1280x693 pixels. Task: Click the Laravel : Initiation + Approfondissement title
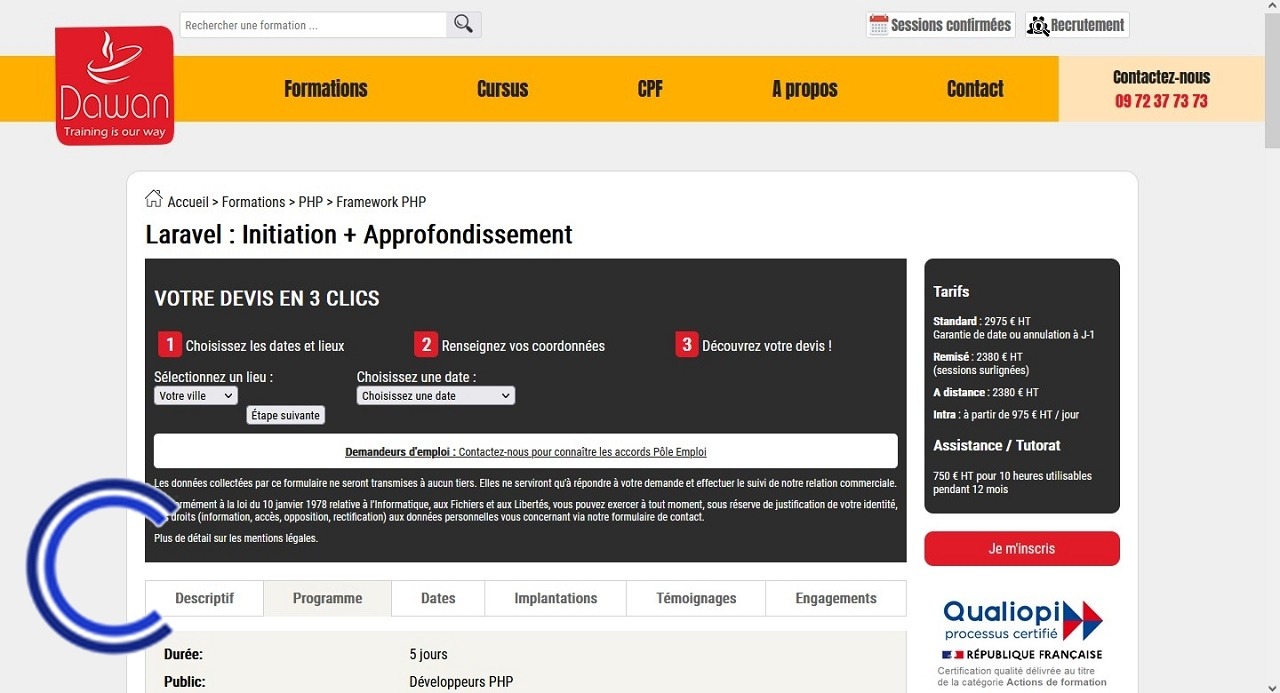pos(359,235)
